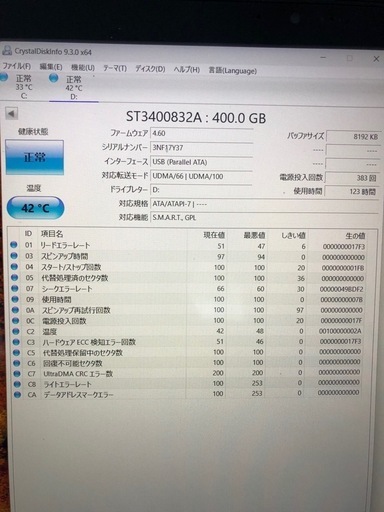Viewport: 384px width, 512px height.
Task: Select the C: drive status circle
Action: click(x=4, y=78)
